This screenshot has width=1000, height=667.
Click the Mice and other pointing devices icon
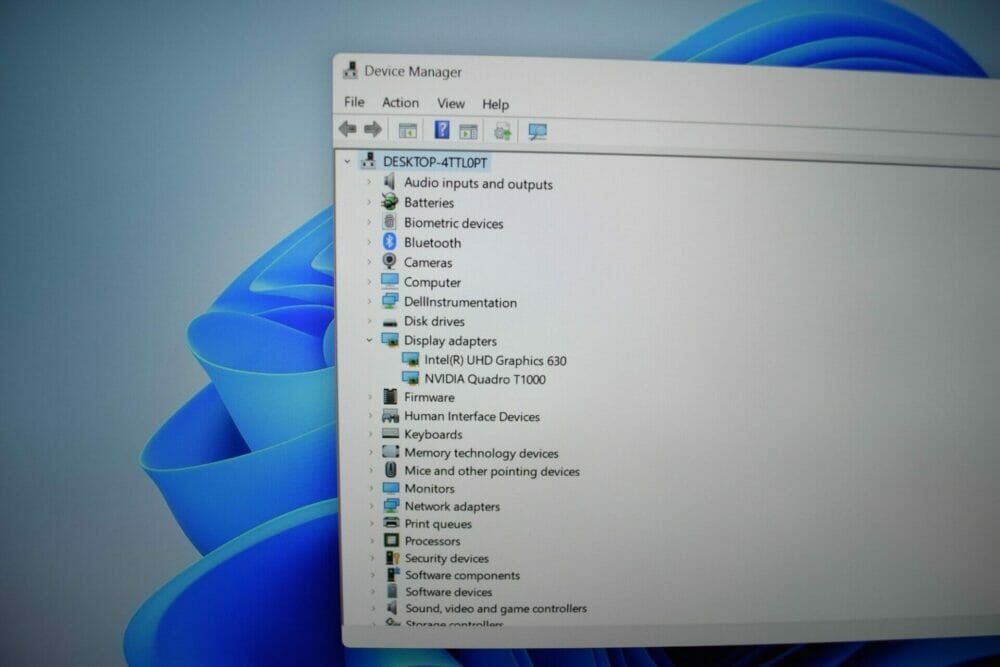click(x=391, y=470)
